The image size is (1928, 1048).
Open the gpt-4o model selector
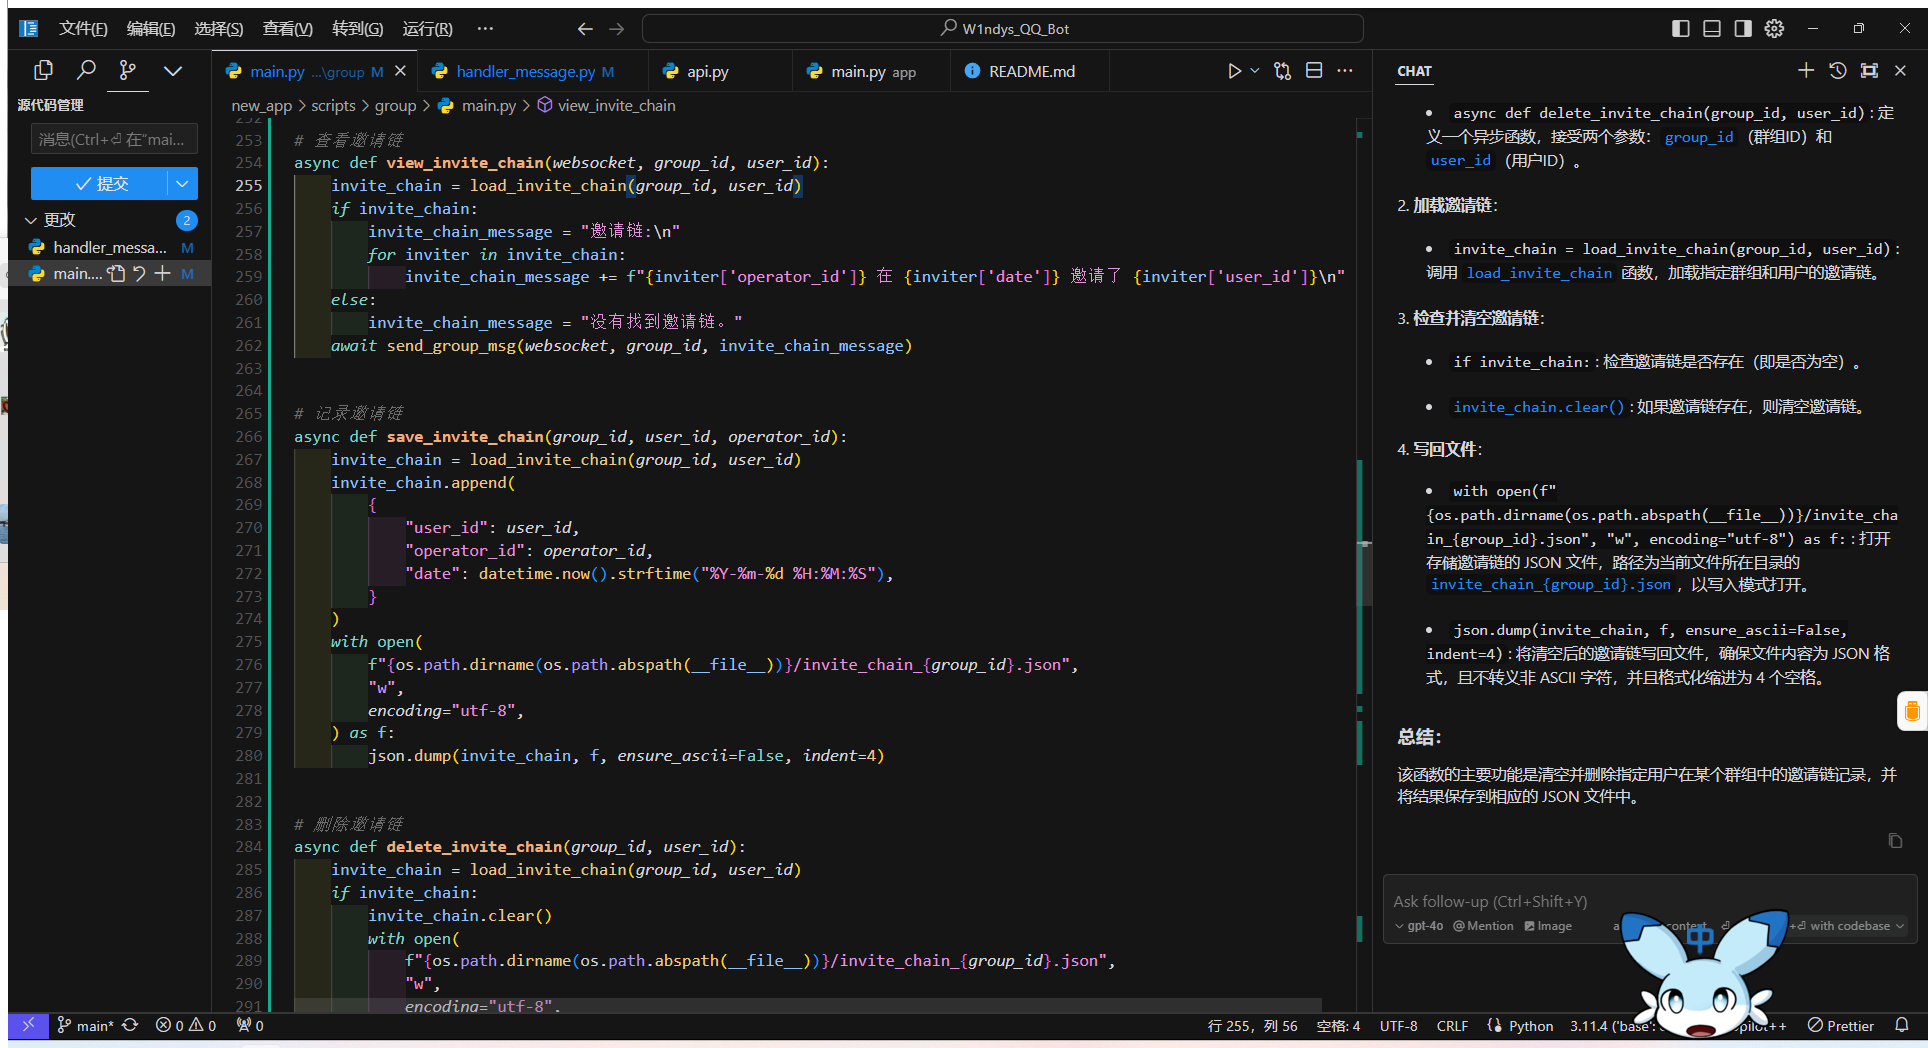[1419, 926]
